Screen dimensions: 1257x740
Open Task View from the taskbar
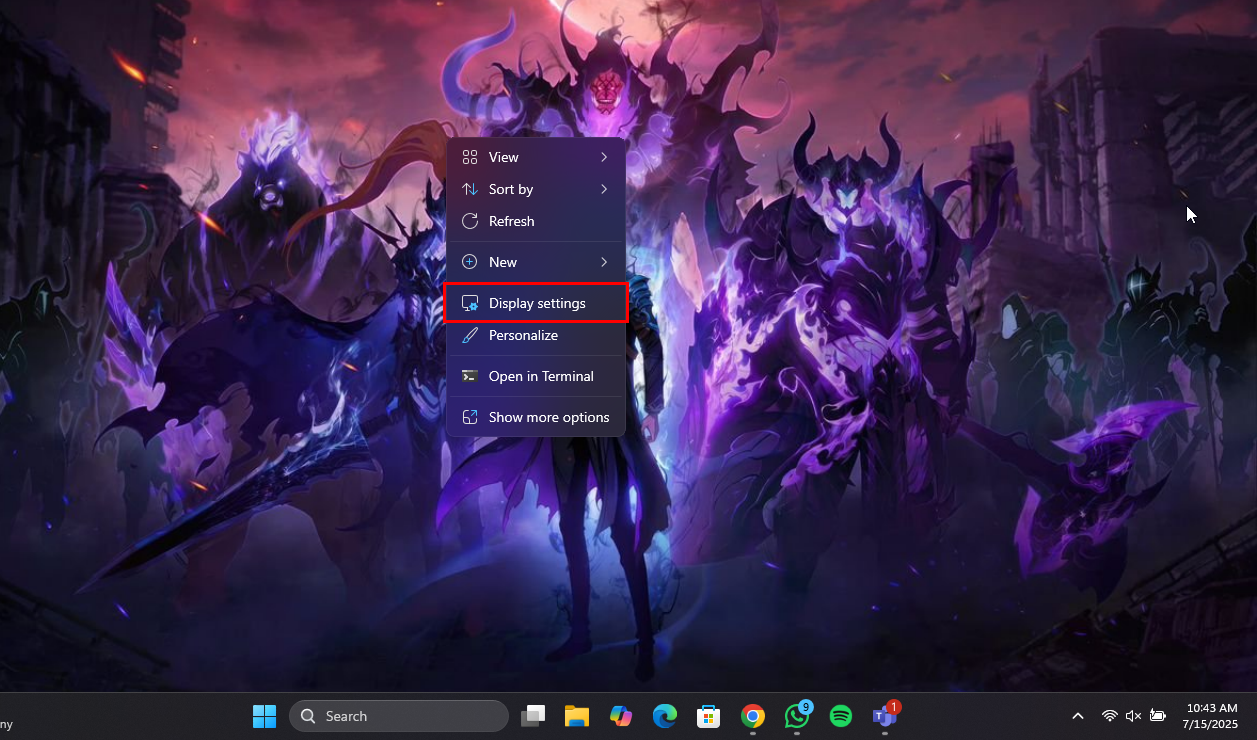534,716
